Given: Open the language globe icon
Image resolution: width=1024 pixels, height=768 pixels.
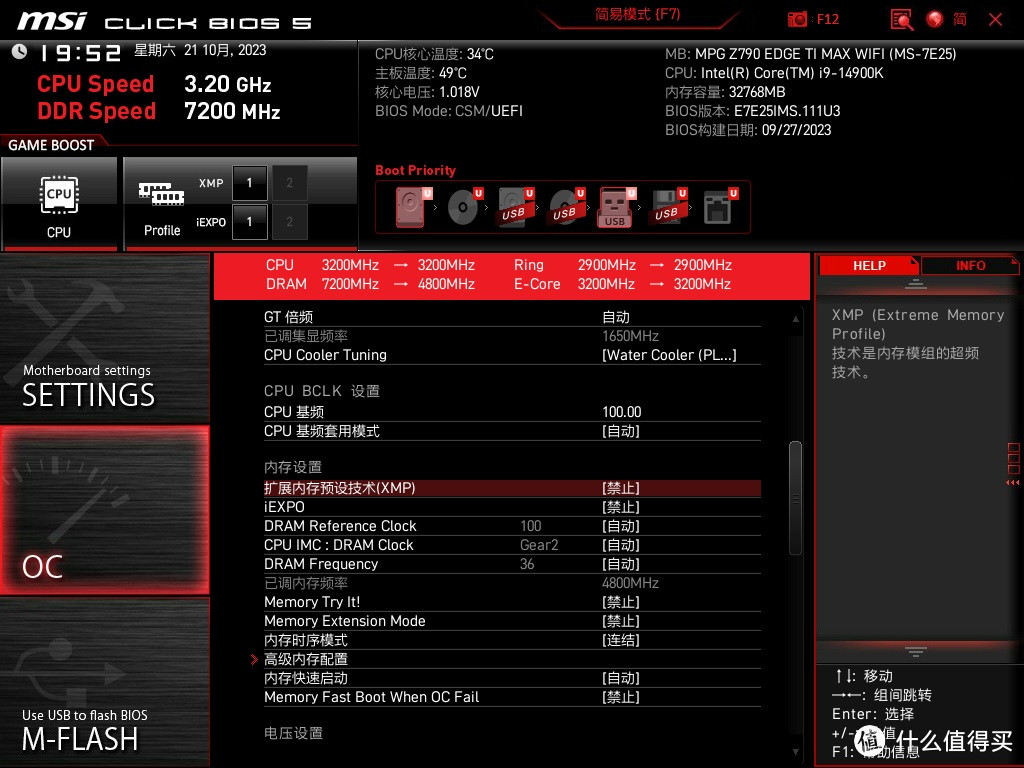Looking at the screenshot, I should click(x=935, y=19).
